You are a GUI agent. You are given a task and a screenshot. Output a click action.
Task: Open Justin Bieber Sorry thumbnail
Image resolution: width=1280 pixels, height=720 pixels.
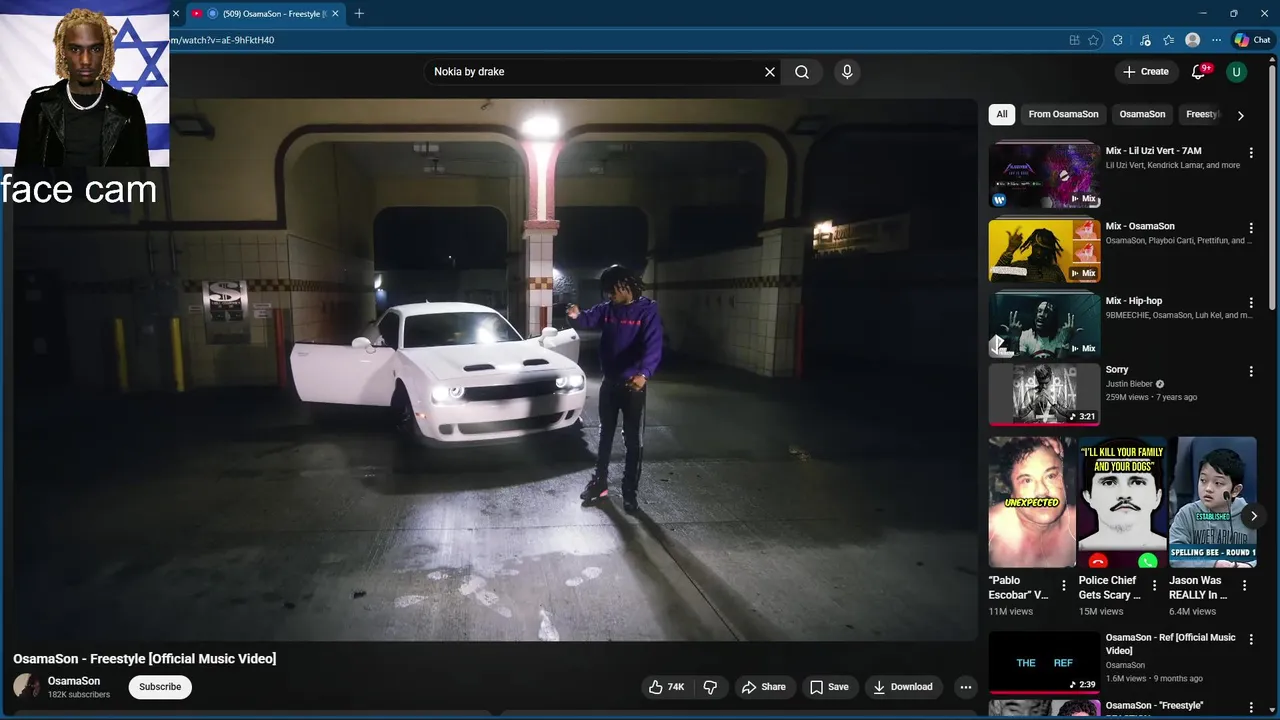pos(1044,394)
